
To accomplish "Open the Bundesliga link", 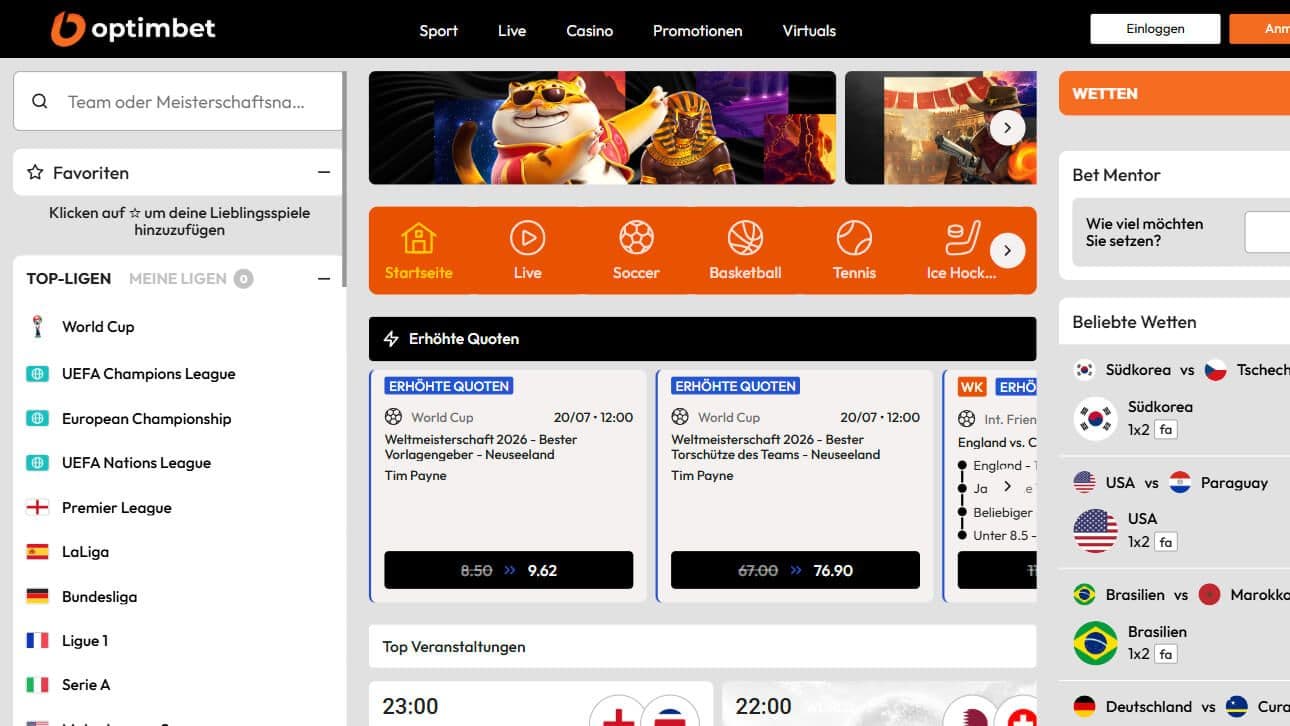I will point(99,597).
